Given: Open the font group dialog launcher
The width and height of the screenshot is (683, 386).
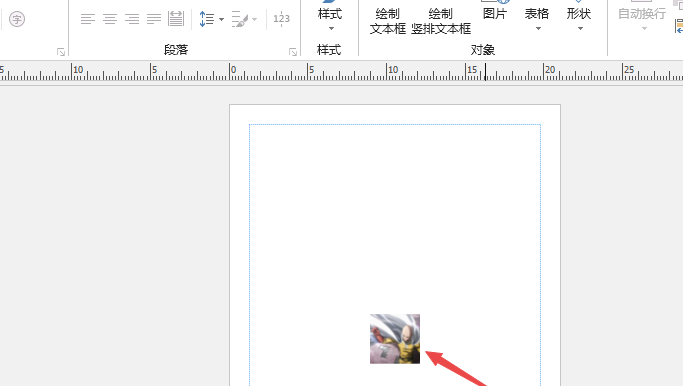Looking at the screenshot, I should point(61,52).
